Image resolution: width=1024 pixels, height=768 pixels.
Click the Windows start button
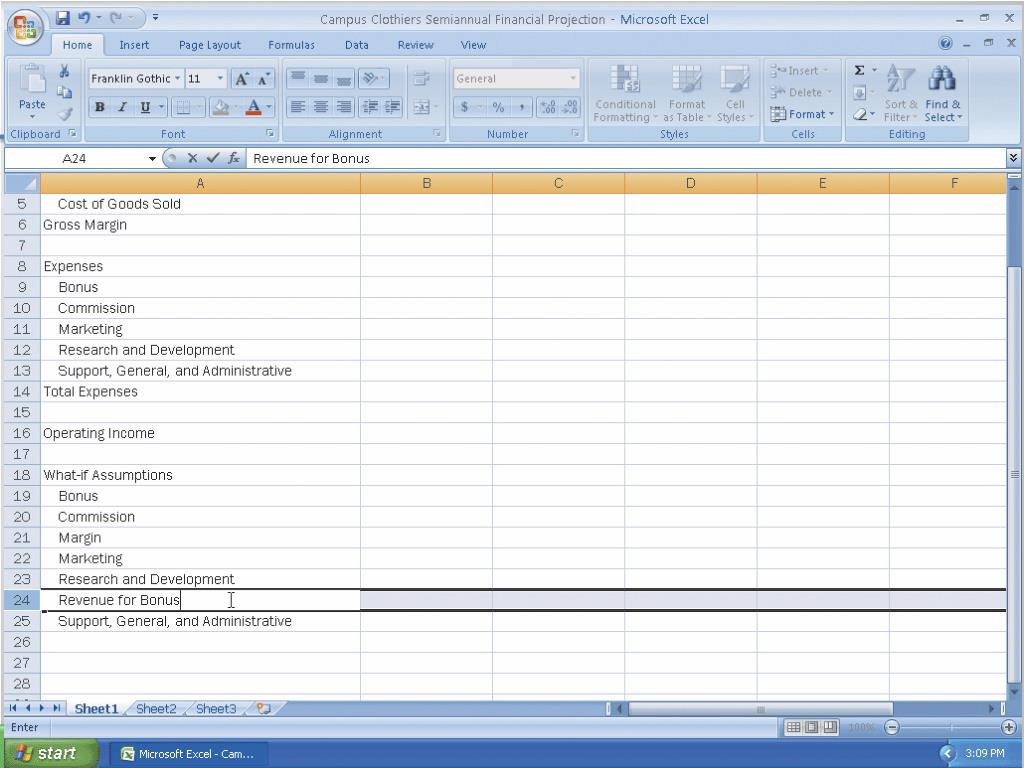tap(51, 753)
